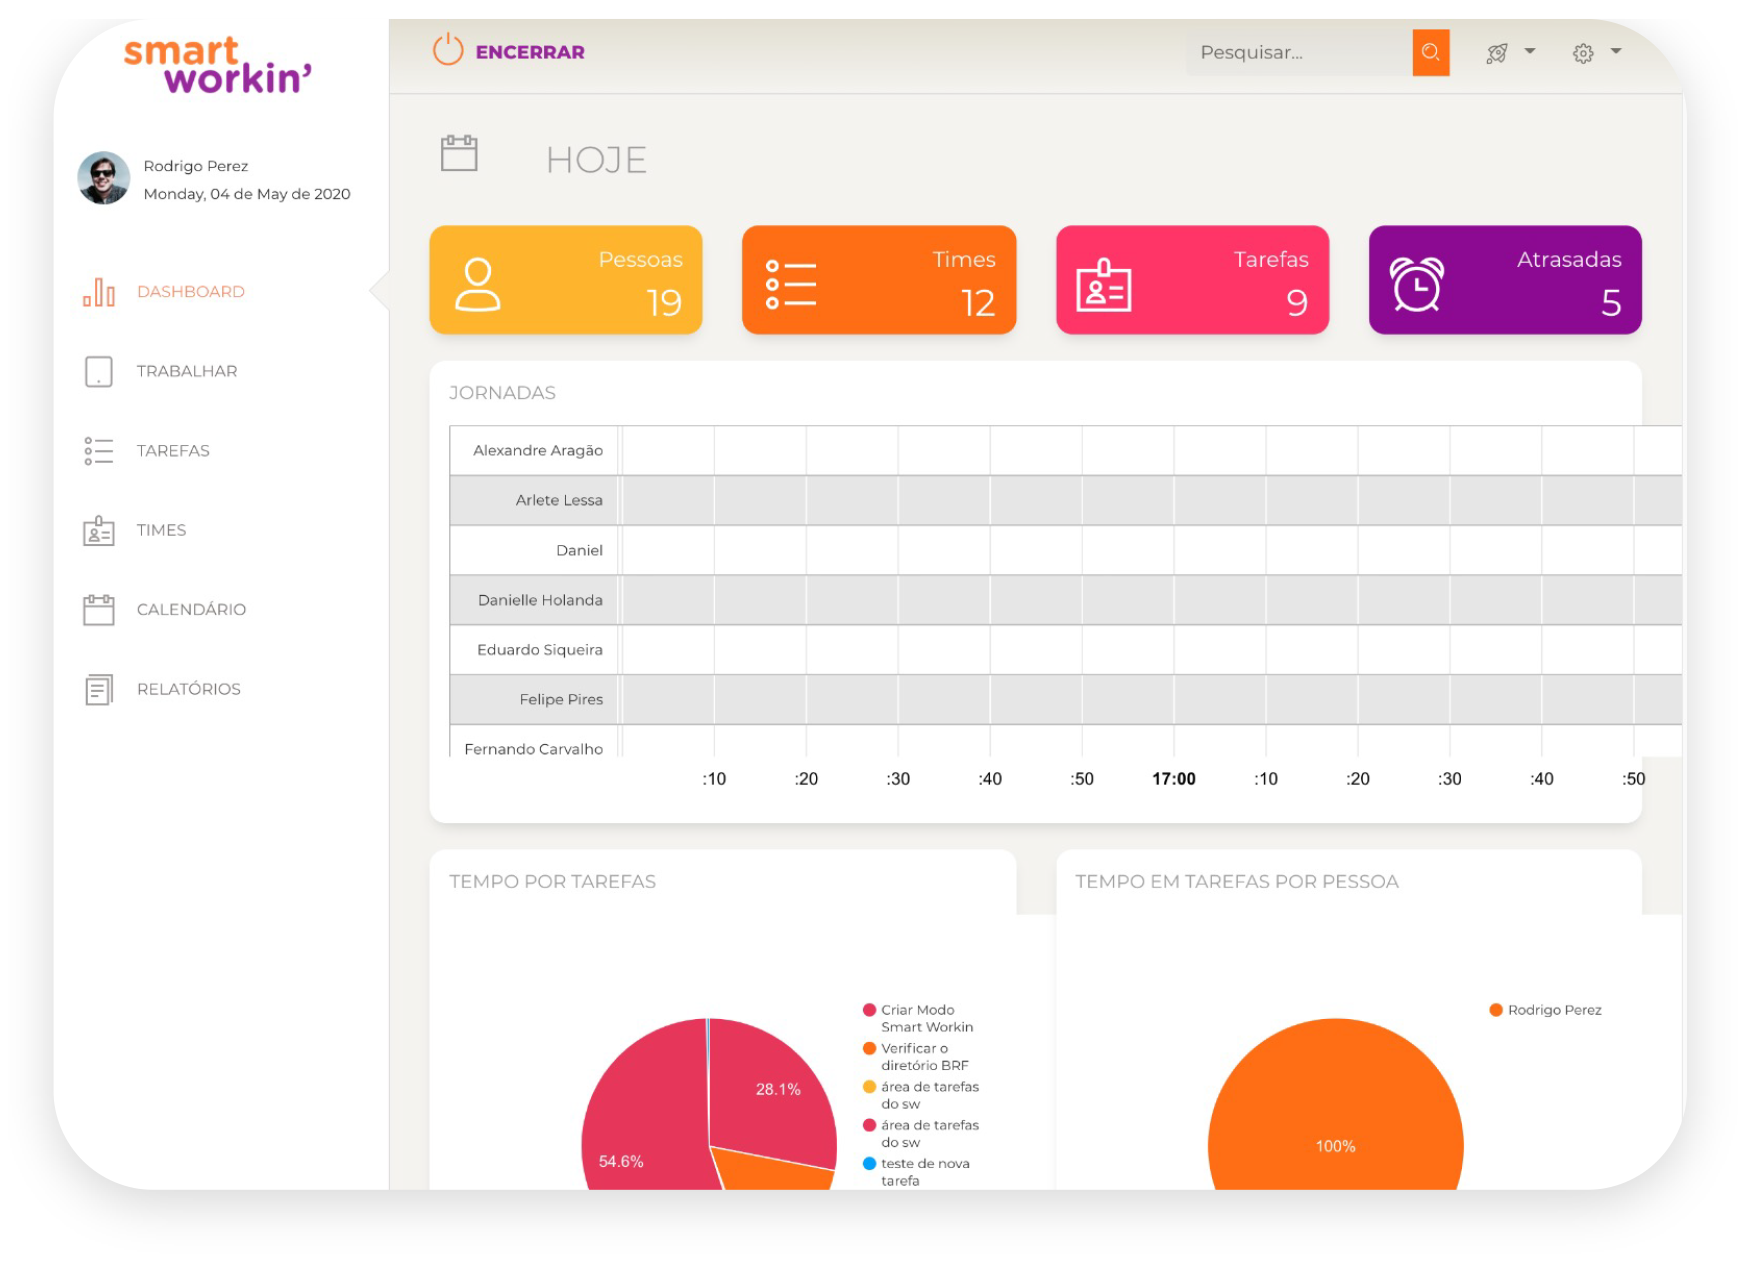Open the settings gear icon
1738x1264 pixels.
click(x=1582, y=53)
